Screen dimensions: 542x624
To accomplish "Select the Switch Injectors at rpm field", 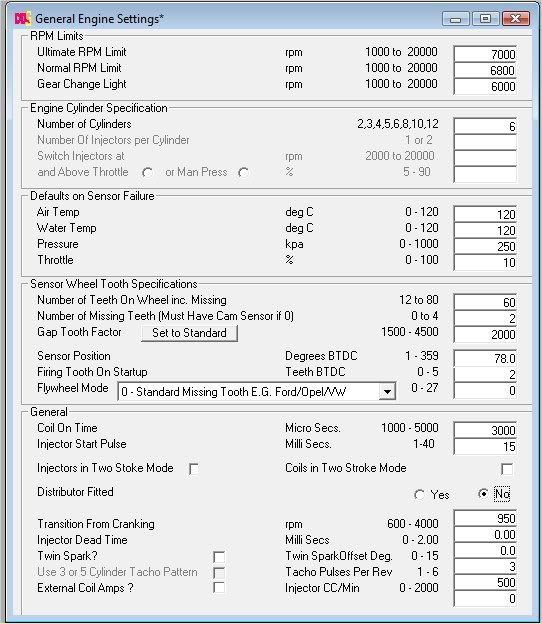I will (485, 158).
